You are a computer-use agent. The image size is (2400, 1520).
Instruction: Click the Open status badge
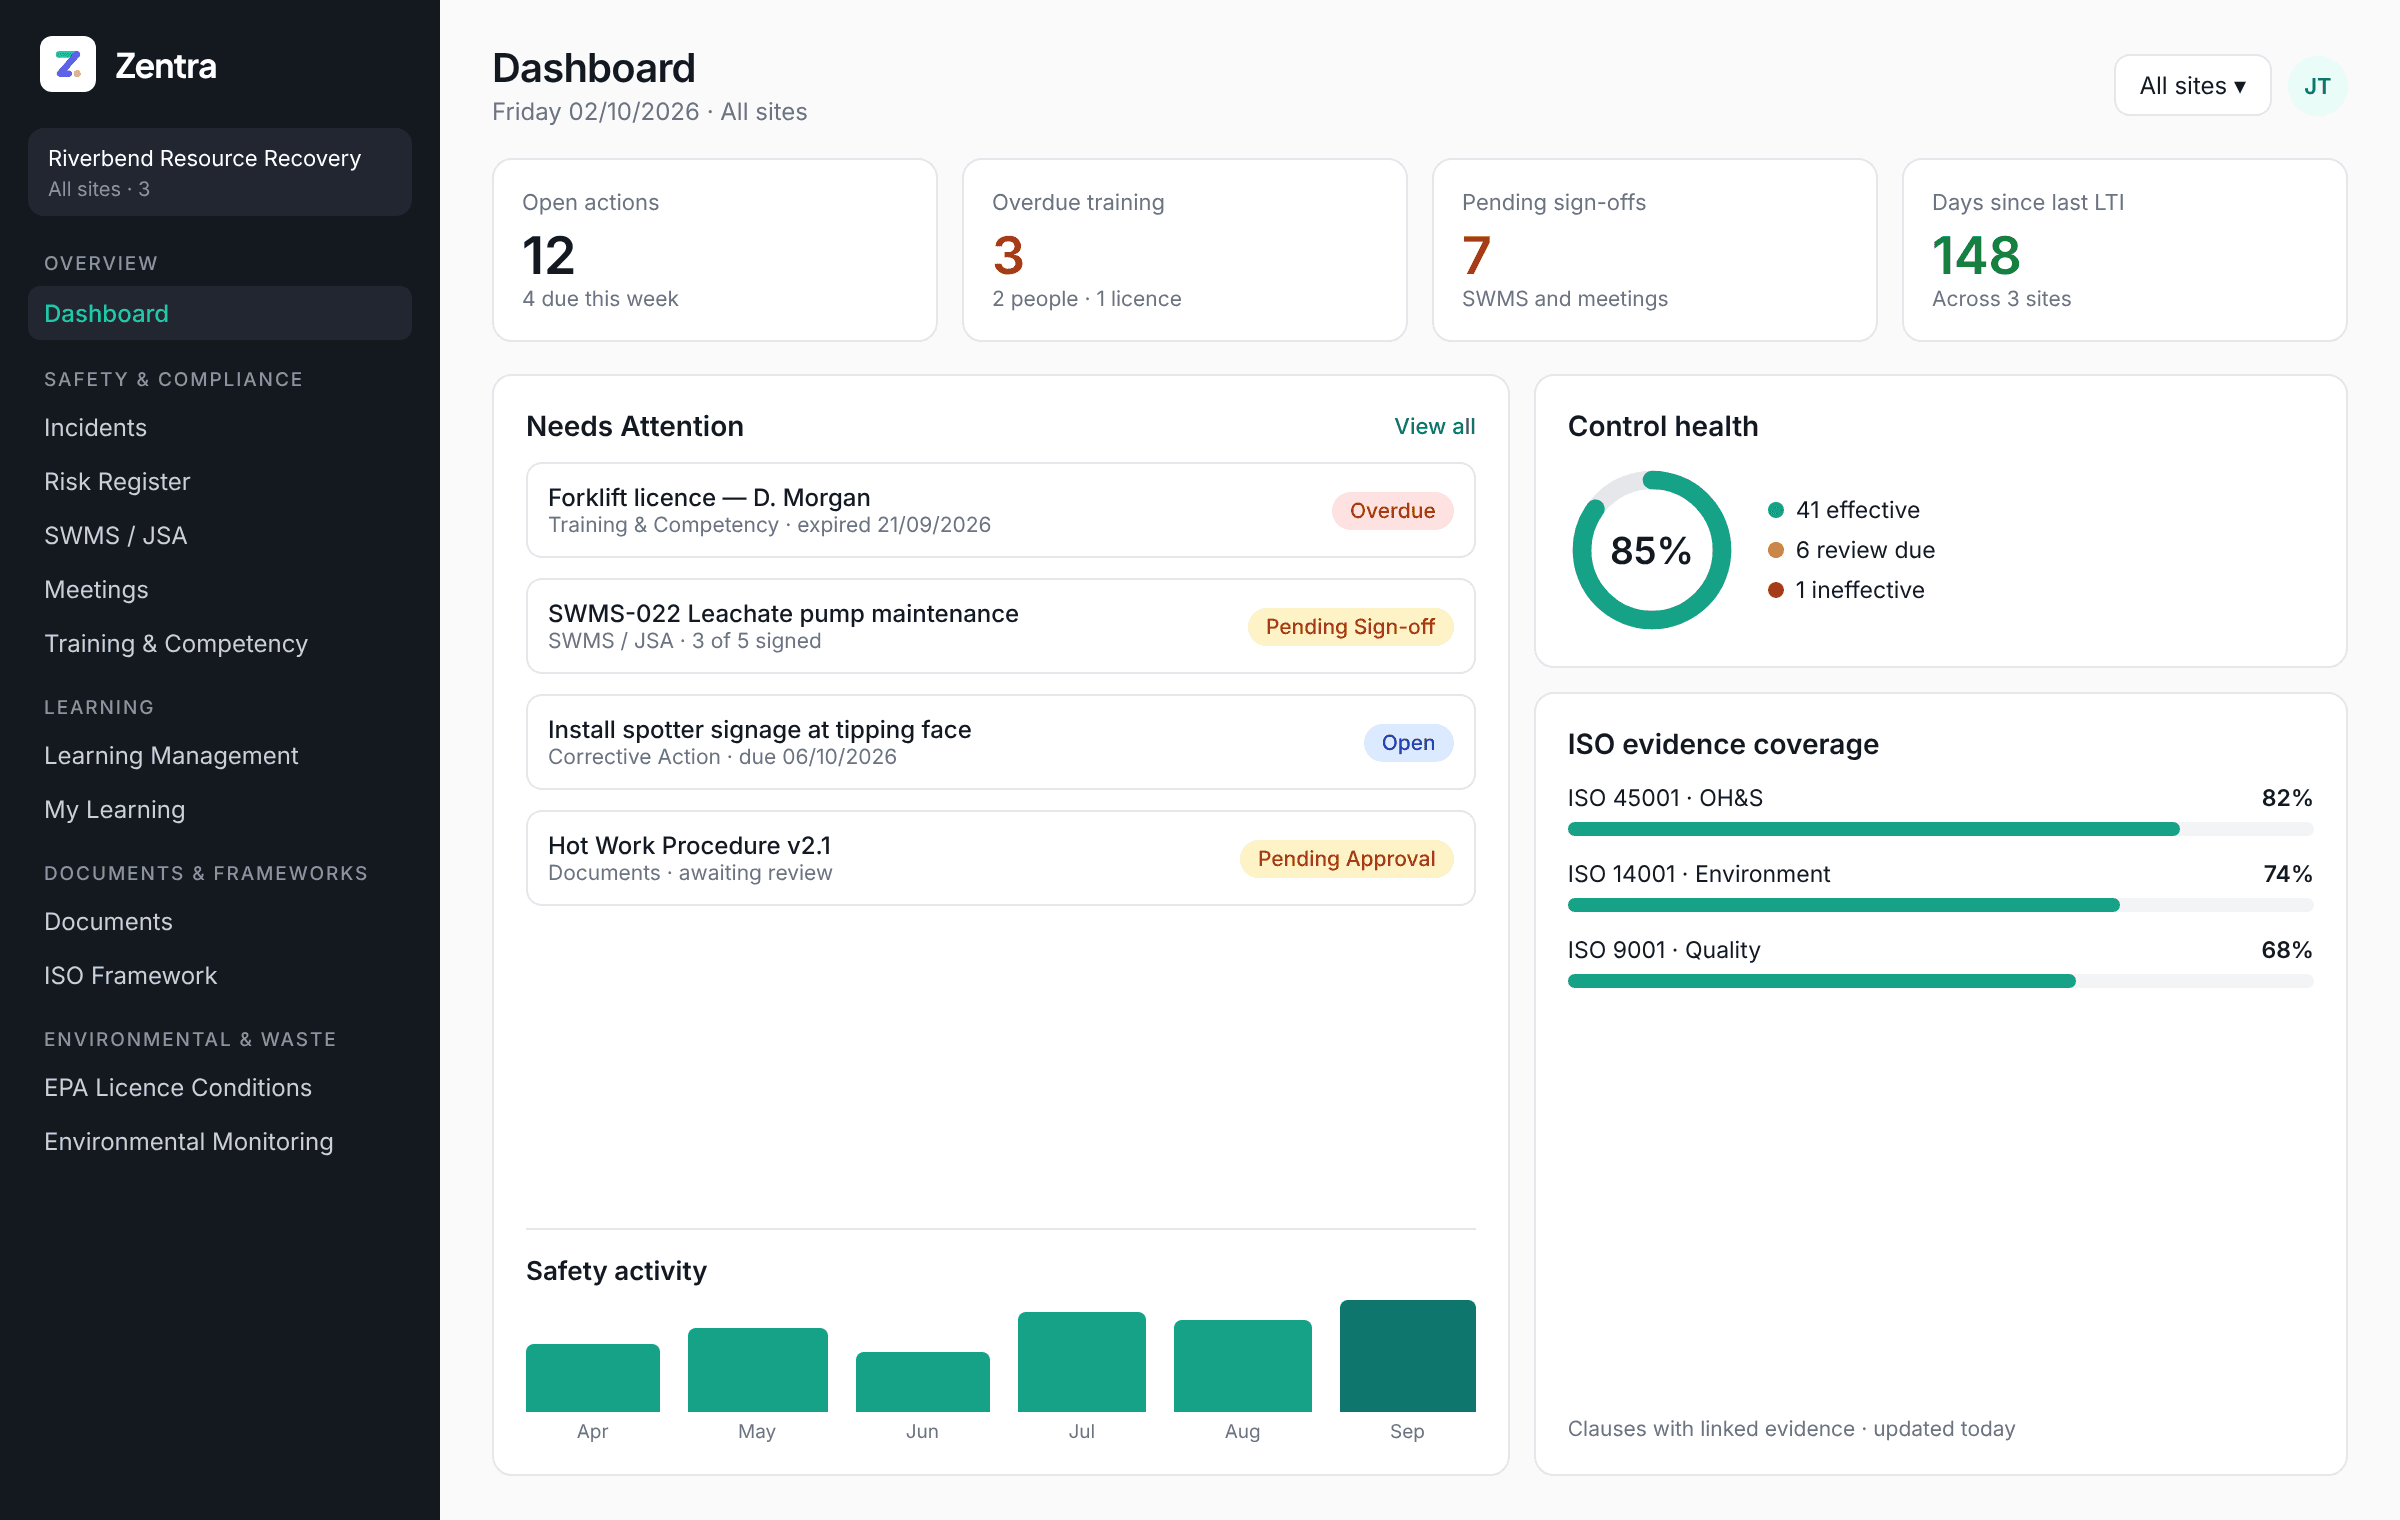pos(1408,742)
